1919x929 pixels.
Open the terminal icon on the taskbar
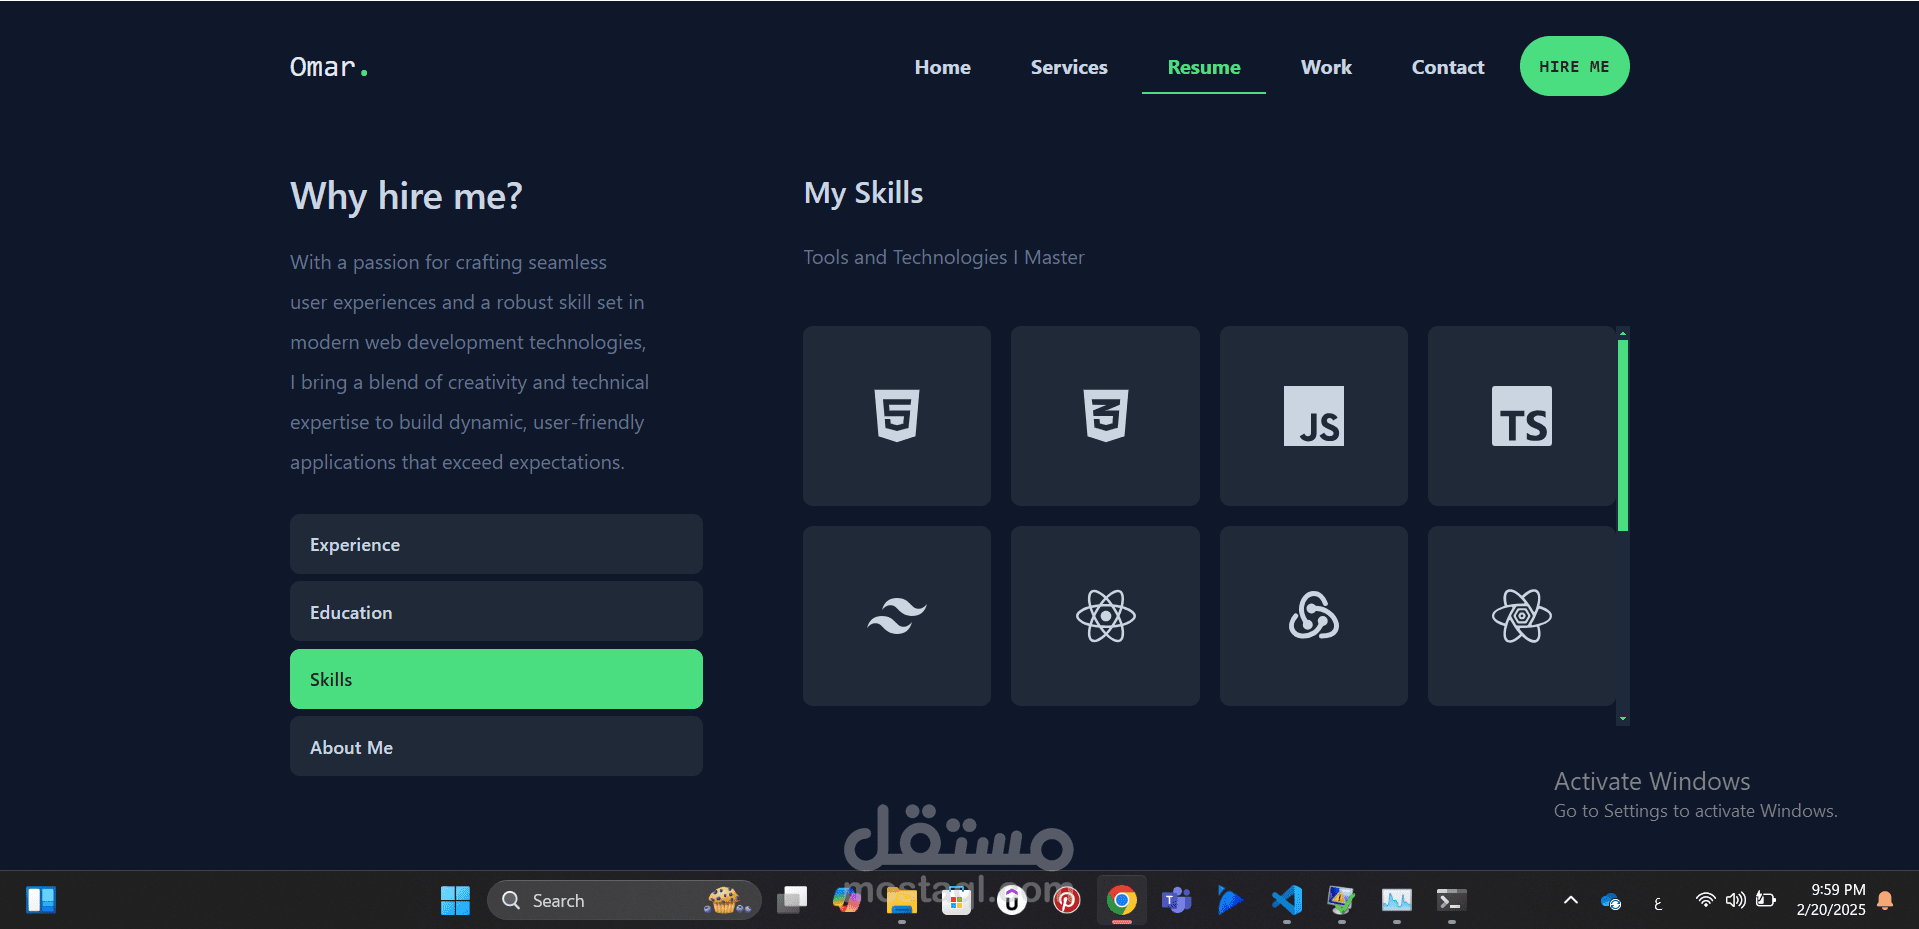click(1451, 901)
